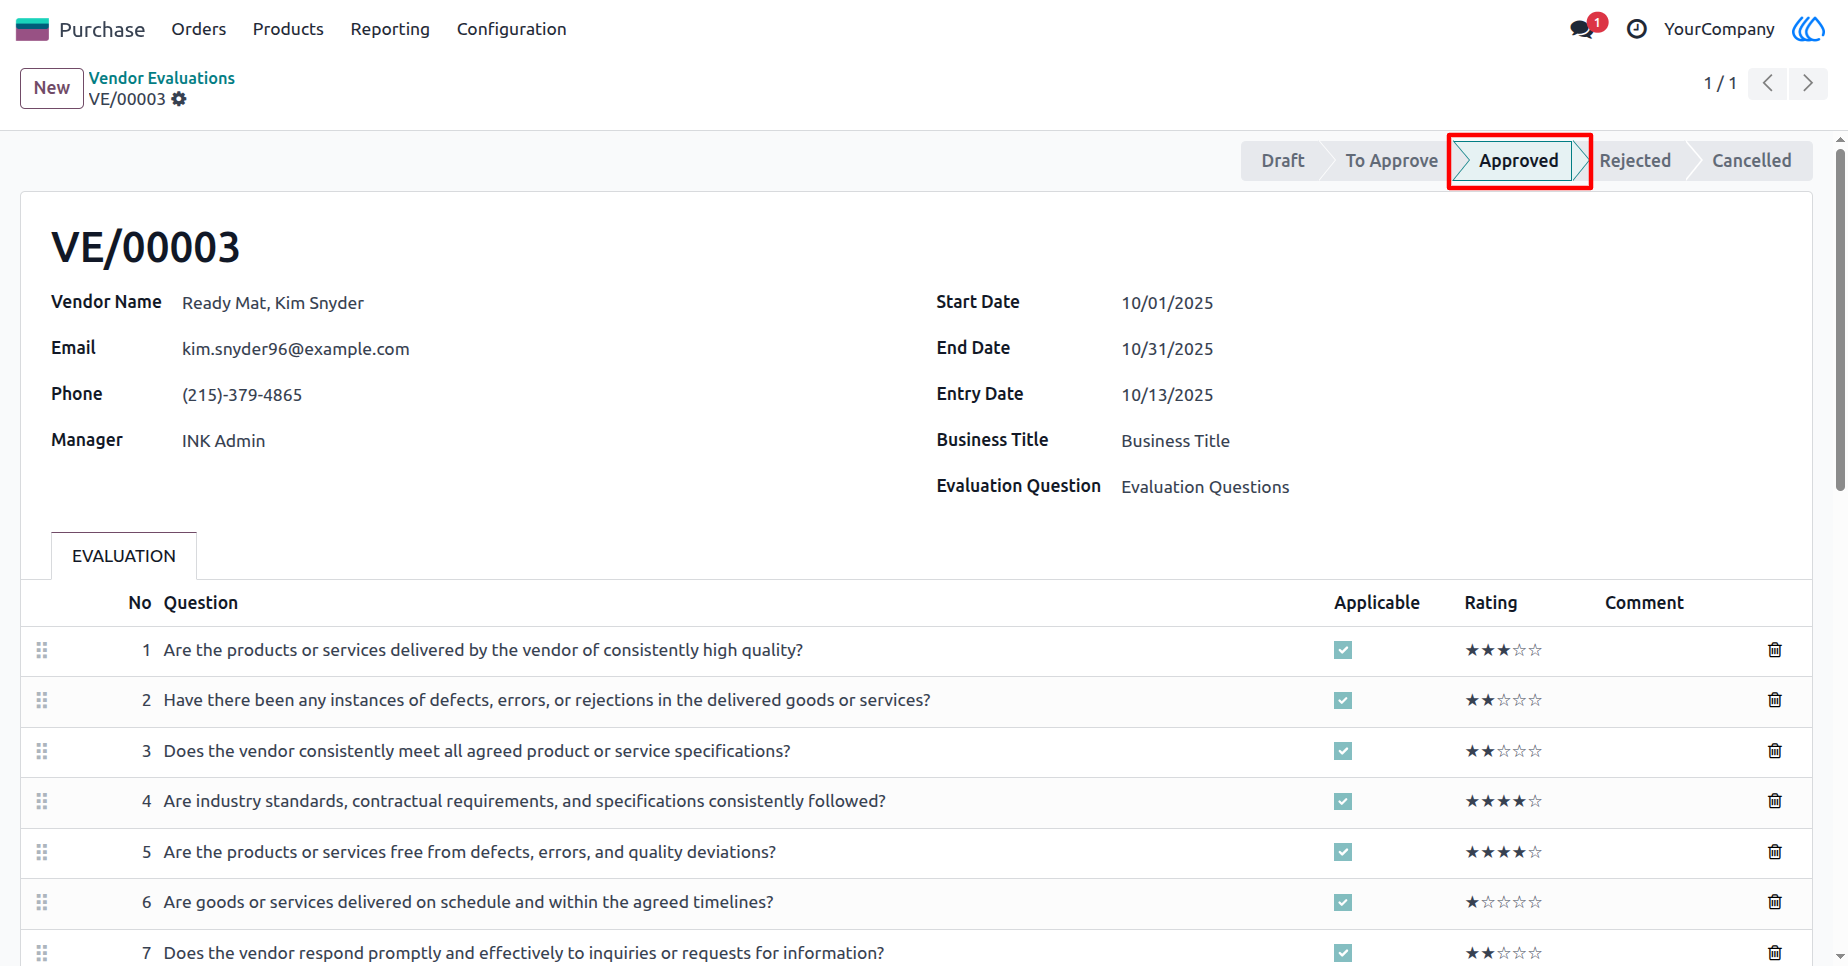Click the YourCompany company switcher
Screen dimensions: 1848x966
(x=1719, y=29)
